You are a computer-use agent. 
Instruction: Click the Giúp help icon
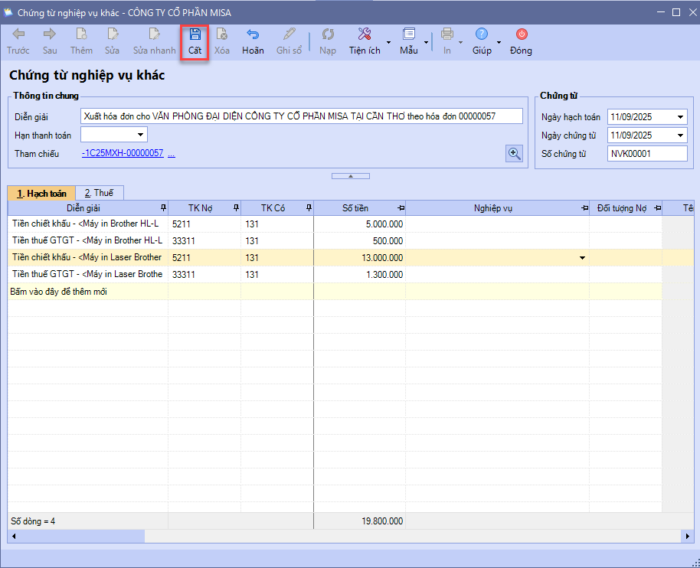(482, 35)
